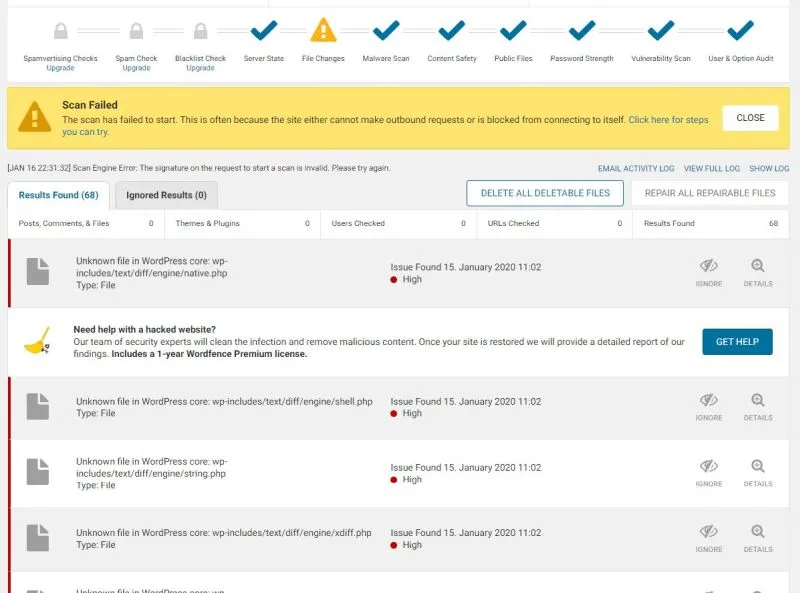Click Upgrade under Spamvertising Checks

61,68
